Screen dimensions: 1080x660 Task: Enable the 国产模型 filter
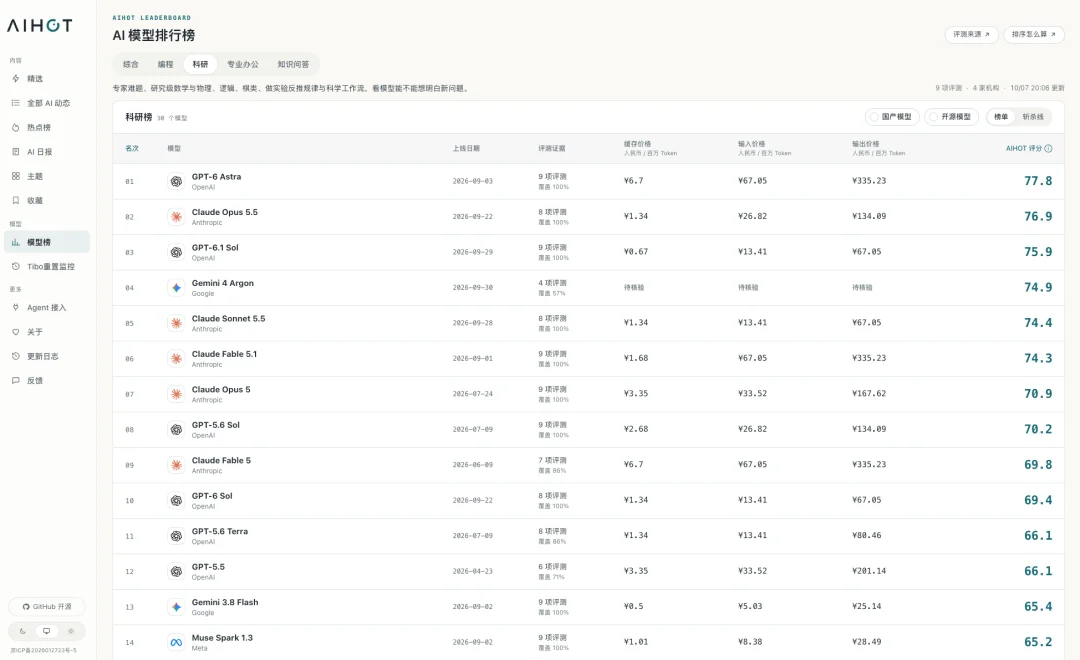tap(892, 117)
